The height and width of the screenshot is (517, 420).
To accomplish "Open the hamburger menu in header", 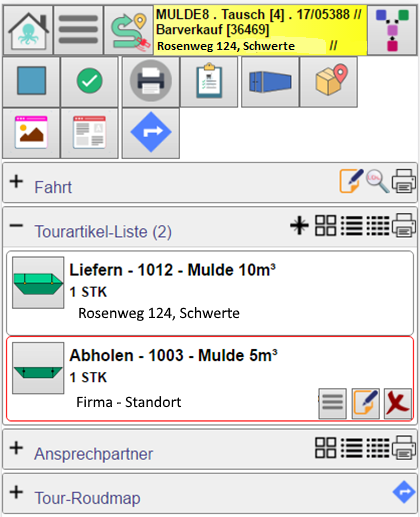I will pyautogui.click(x=78, y=30).
